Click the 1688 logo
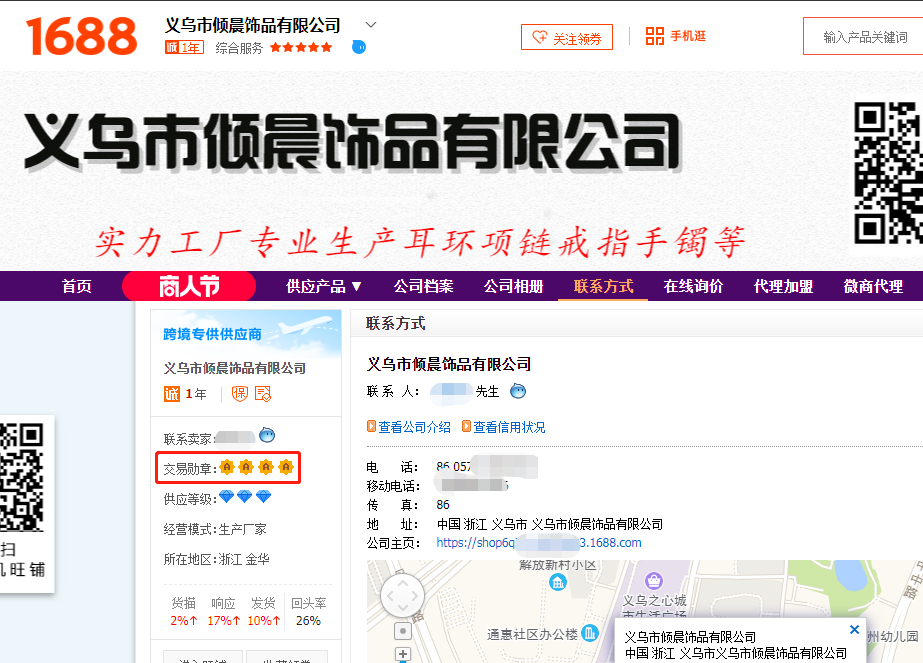This screenshot has height=663, width=923. pyautogui.click(x=81, y=37)
